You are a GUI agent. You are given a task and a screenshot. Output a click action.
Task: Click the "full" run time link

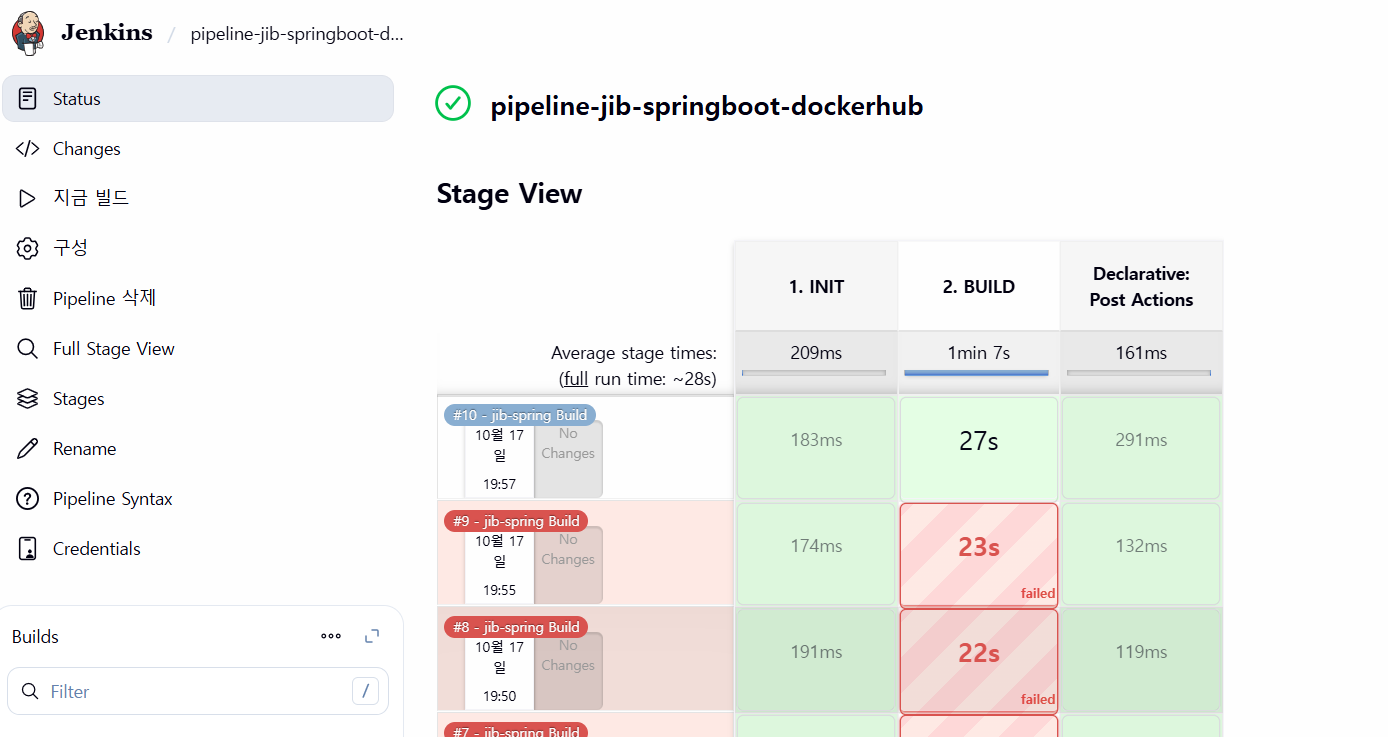(575, 379)
